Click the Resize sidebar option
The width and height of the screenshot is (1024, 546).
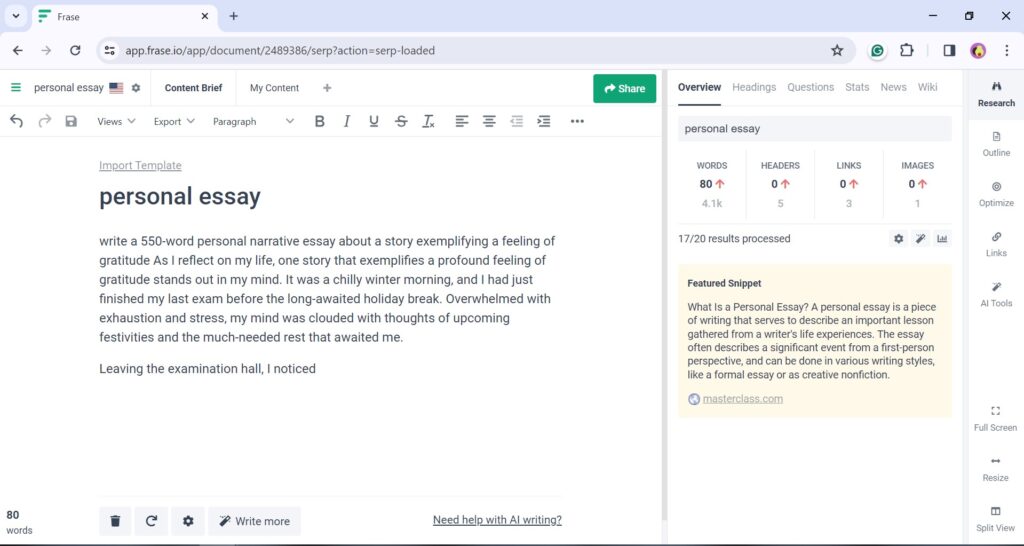(995, 469)
